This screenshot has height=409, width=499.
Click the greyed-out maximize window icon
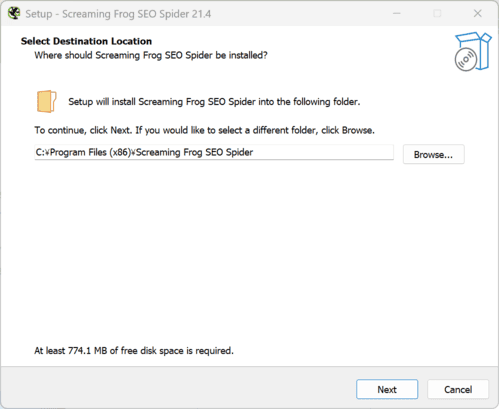437,14
